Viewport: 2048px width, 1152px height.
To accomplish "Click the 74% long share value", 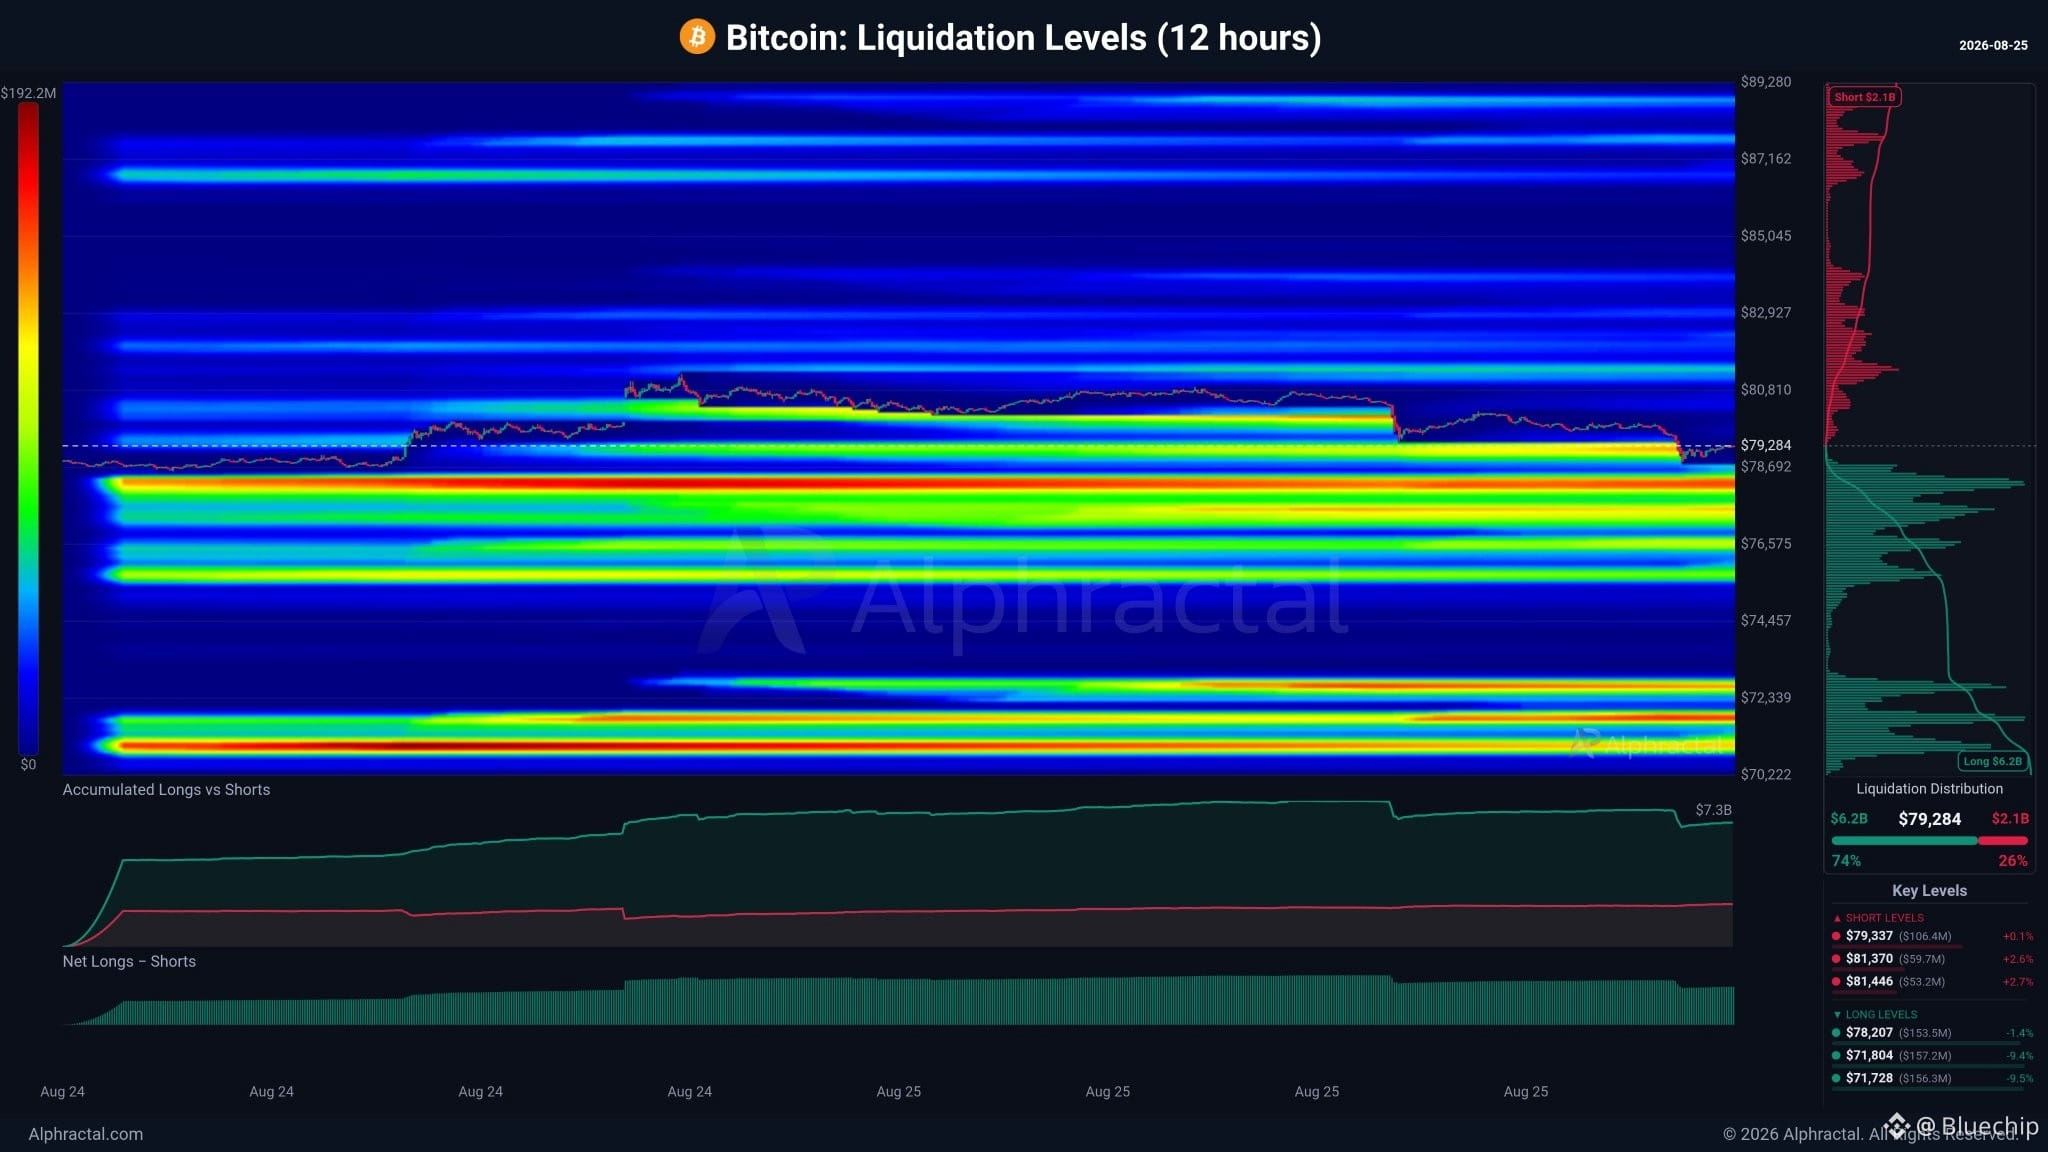I will (1846, 861).
